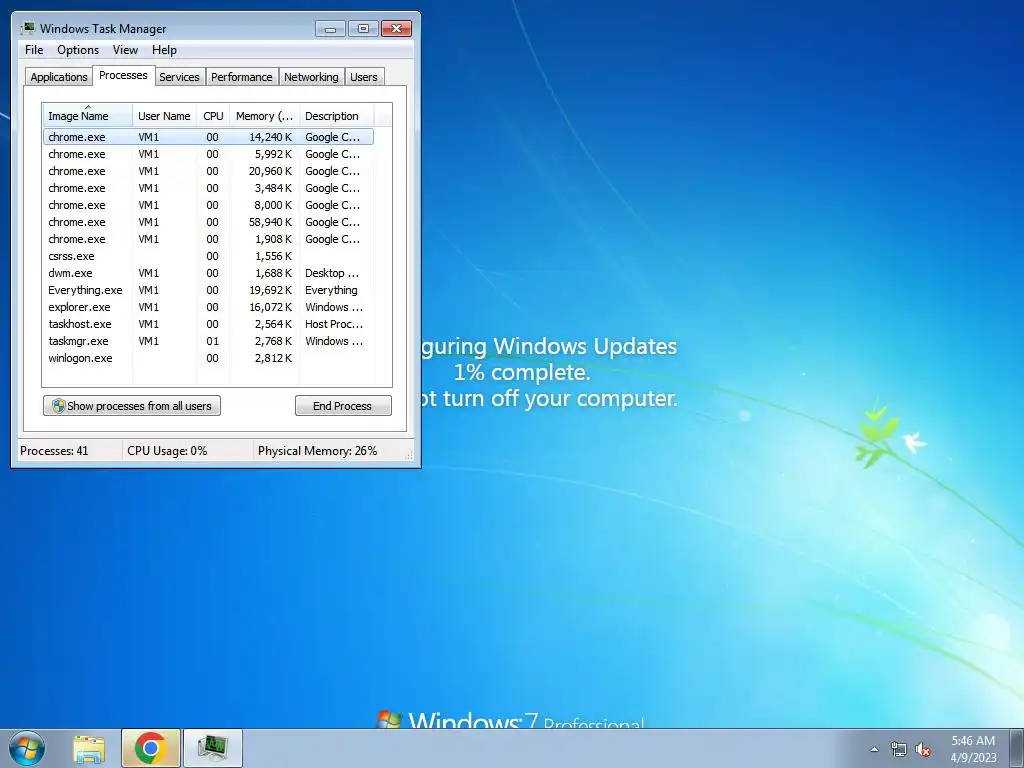Open the Performance tab
This screenshot has height=768, width=1024.
coord(242,77)
